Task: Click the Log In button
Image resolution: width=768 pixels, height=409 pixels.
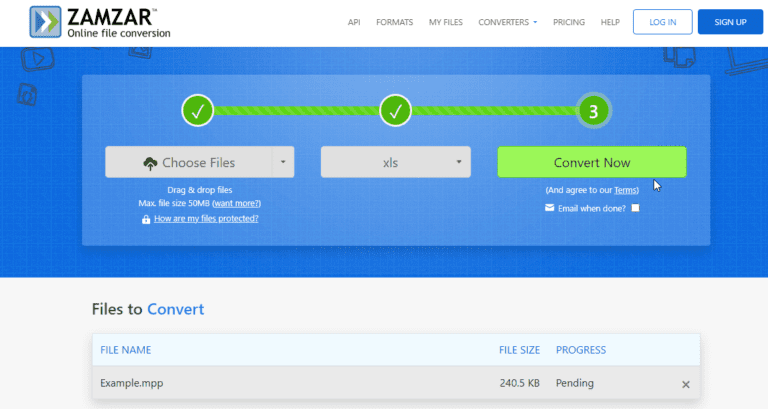Action: coord(662,22)
